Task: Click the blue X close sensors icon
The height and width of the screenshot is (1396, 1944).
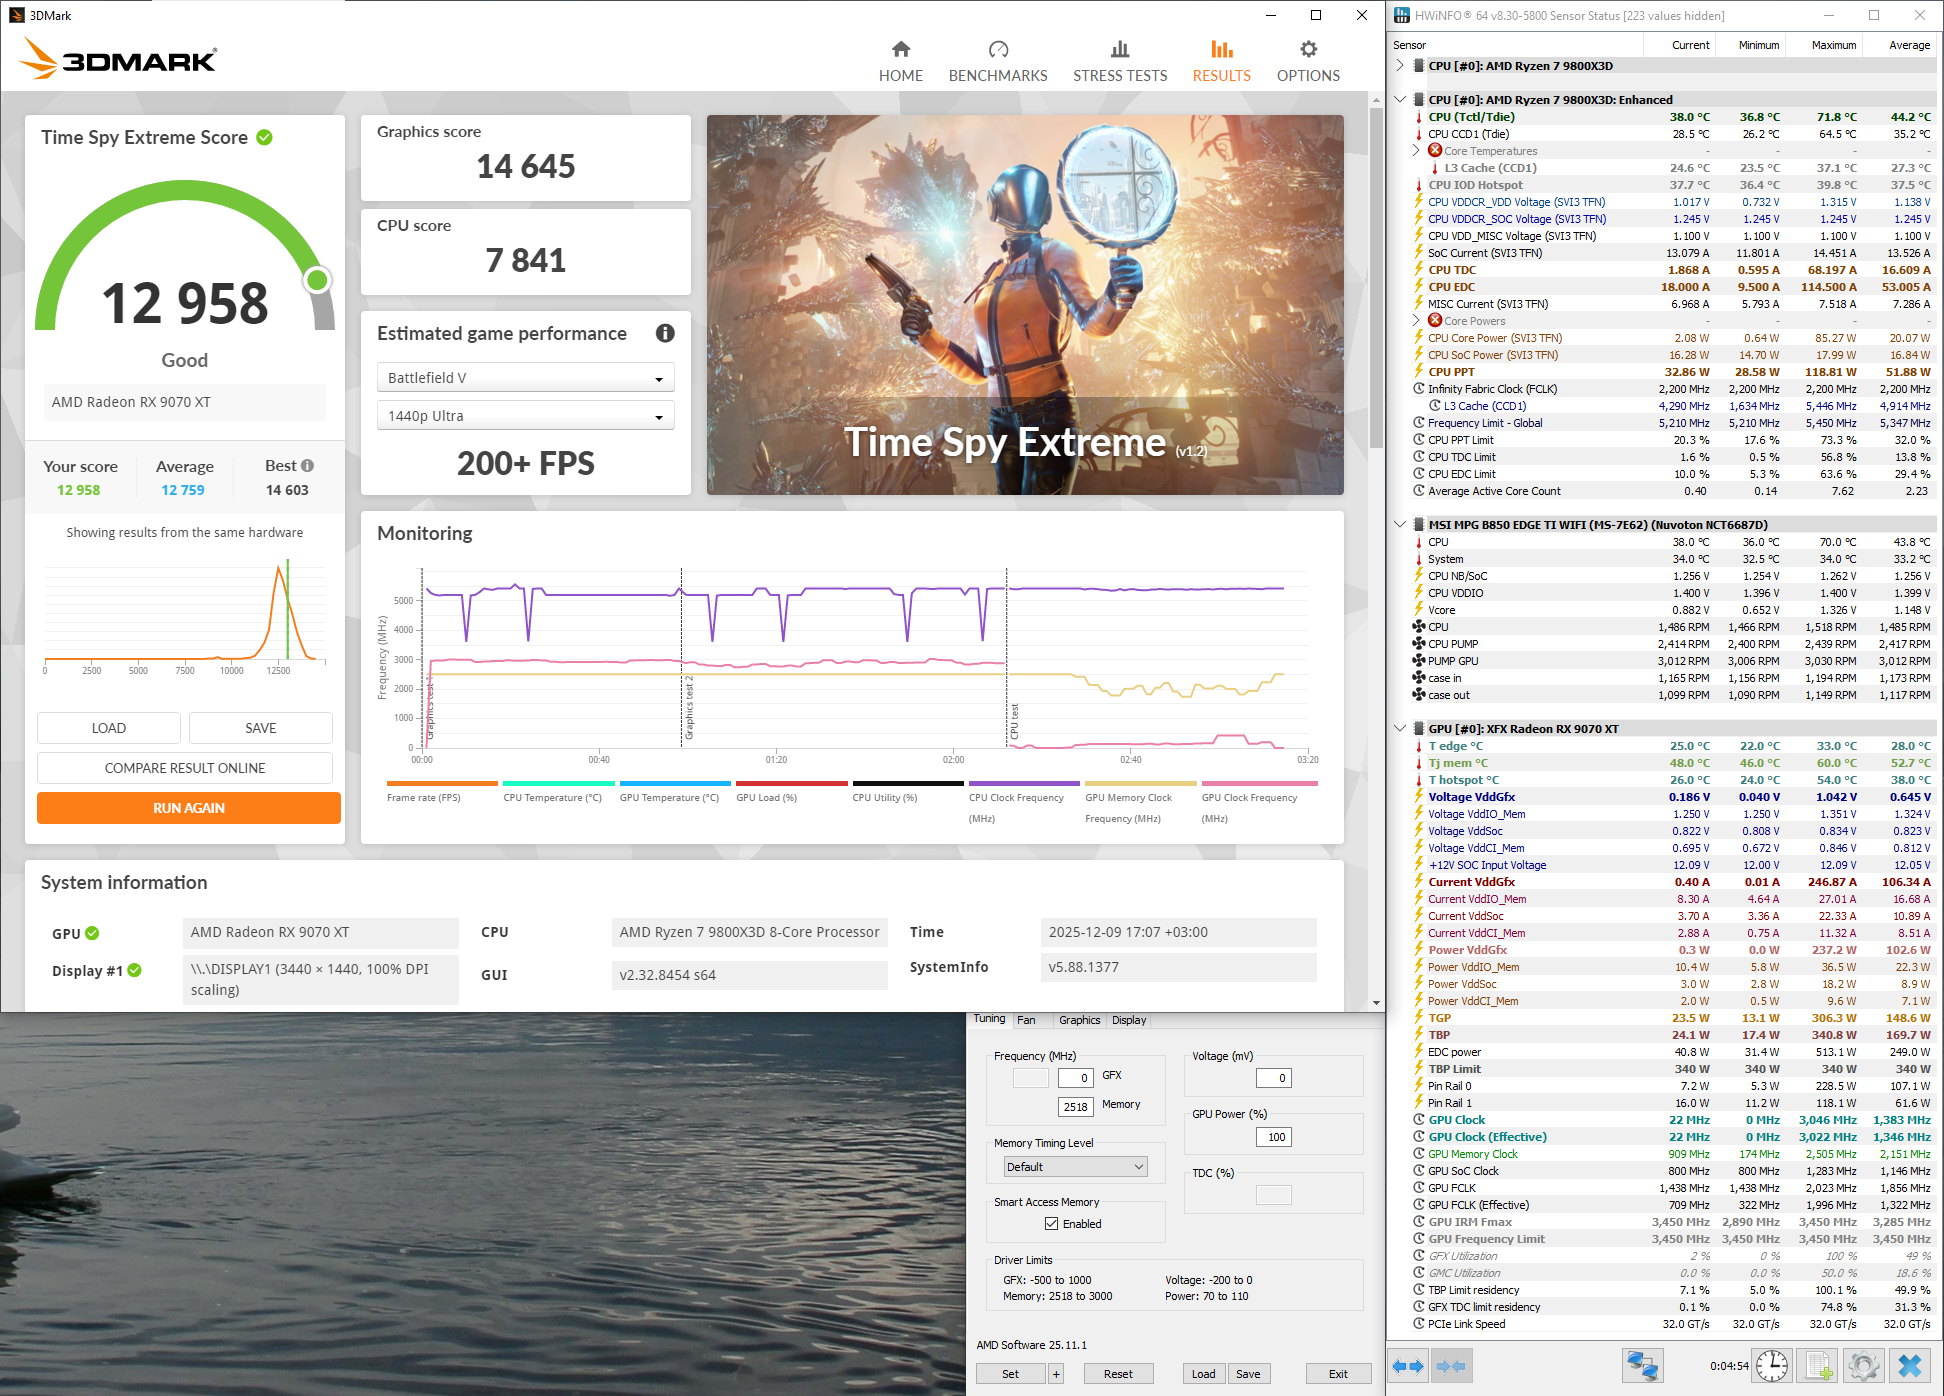Action: pyautogui.click(x=1910, y=1366)
